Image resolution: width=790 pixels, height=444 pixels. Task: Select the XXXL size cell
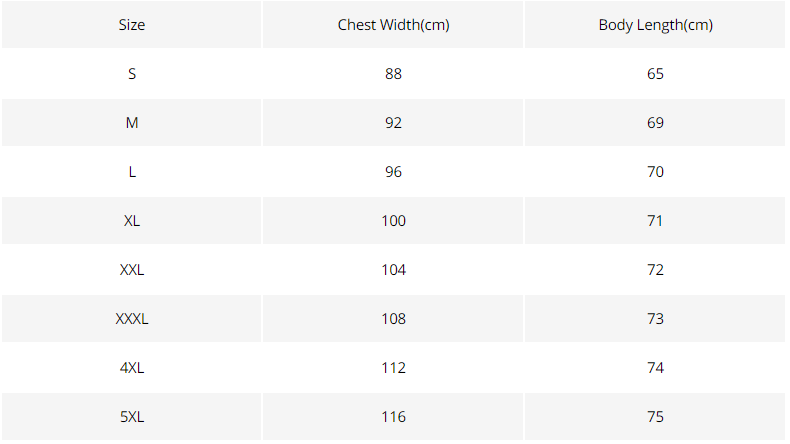click(131, 319)
